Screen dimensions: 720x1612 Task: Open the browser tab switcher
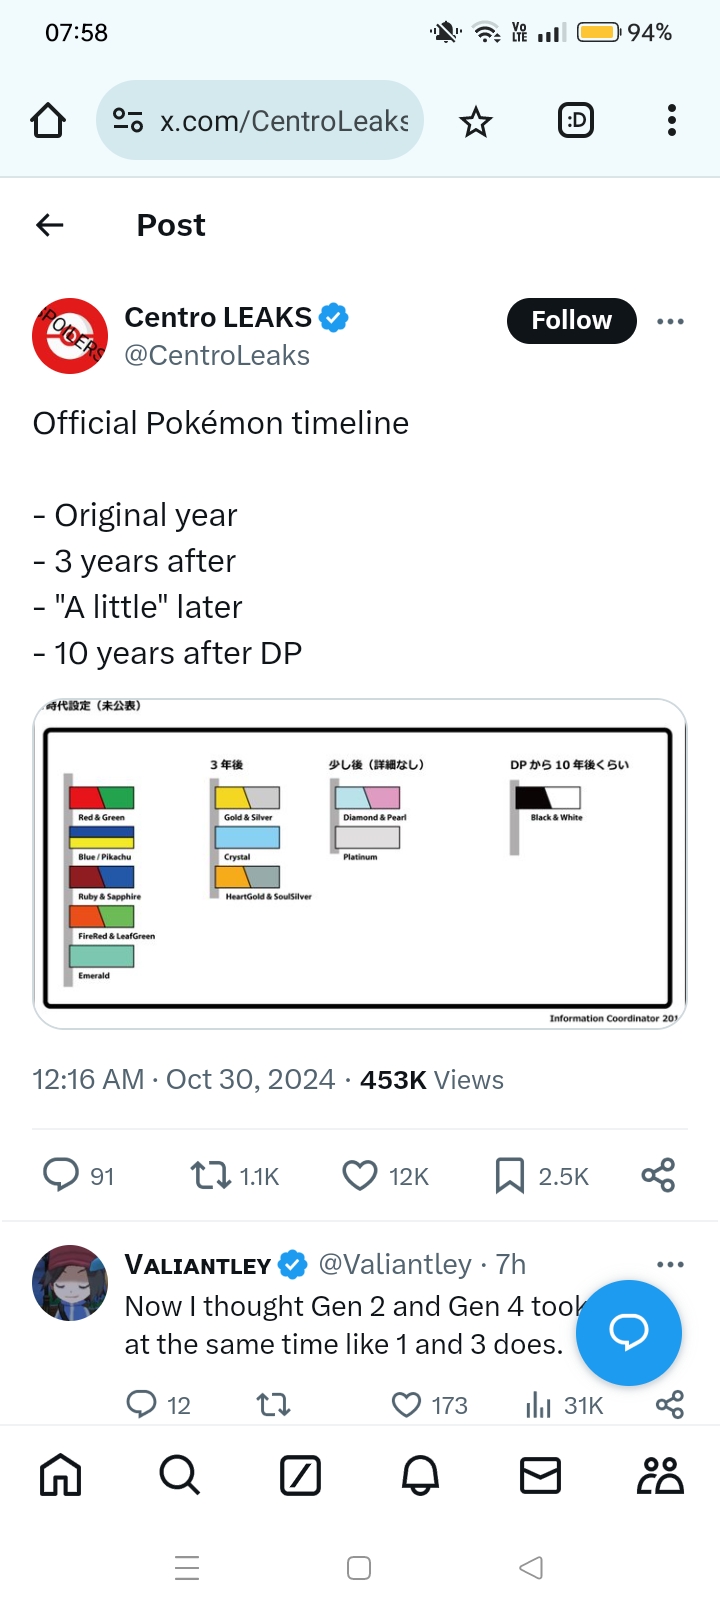tap(575, 121)
